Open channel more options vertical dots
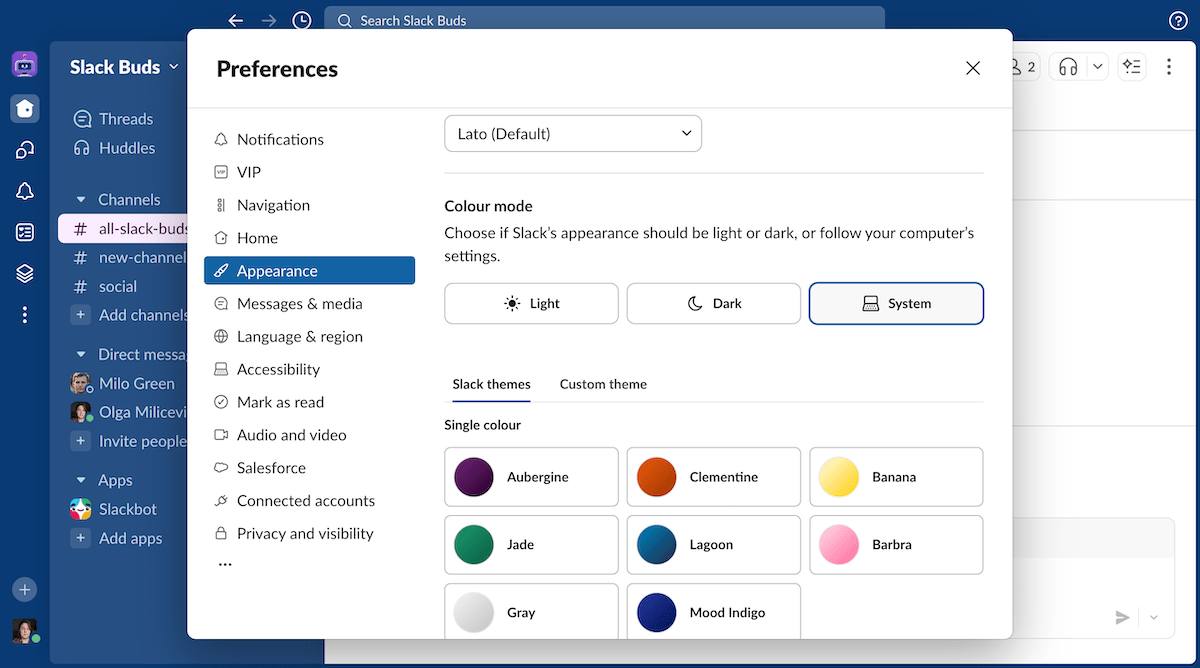Screen dimensions: 1200x668 tap(1168, 67)
